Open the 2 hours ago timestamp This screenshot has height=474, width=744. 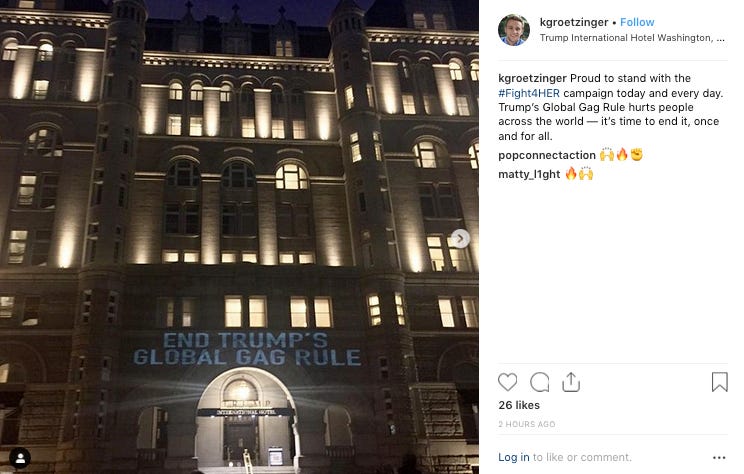pos(527,424)
